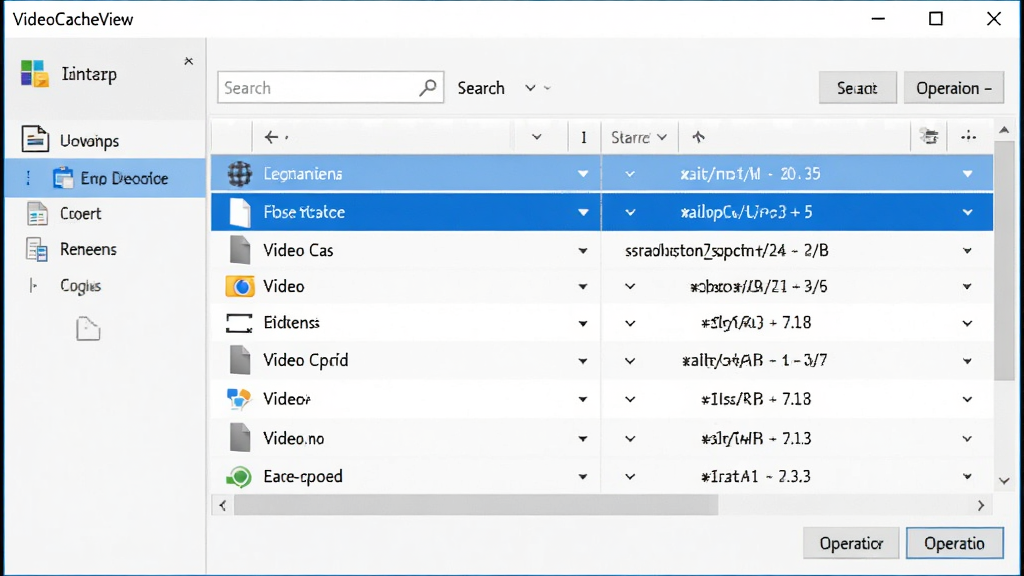Open the header chevron dropdown beside page number
Image resolution: width=1024 pixels, height=576 pixels.
537,137
